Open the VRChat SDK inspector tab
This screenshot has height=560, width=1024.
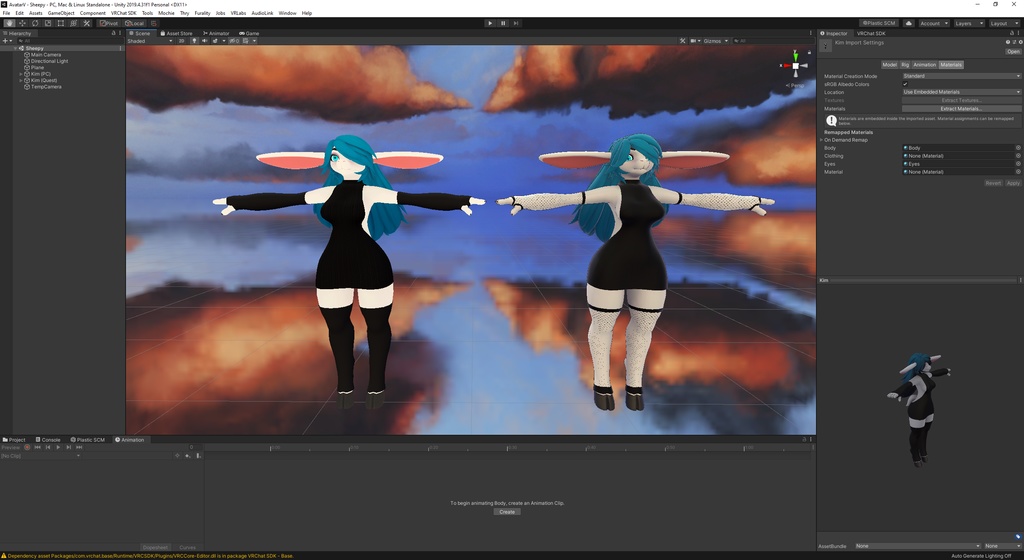871,33
